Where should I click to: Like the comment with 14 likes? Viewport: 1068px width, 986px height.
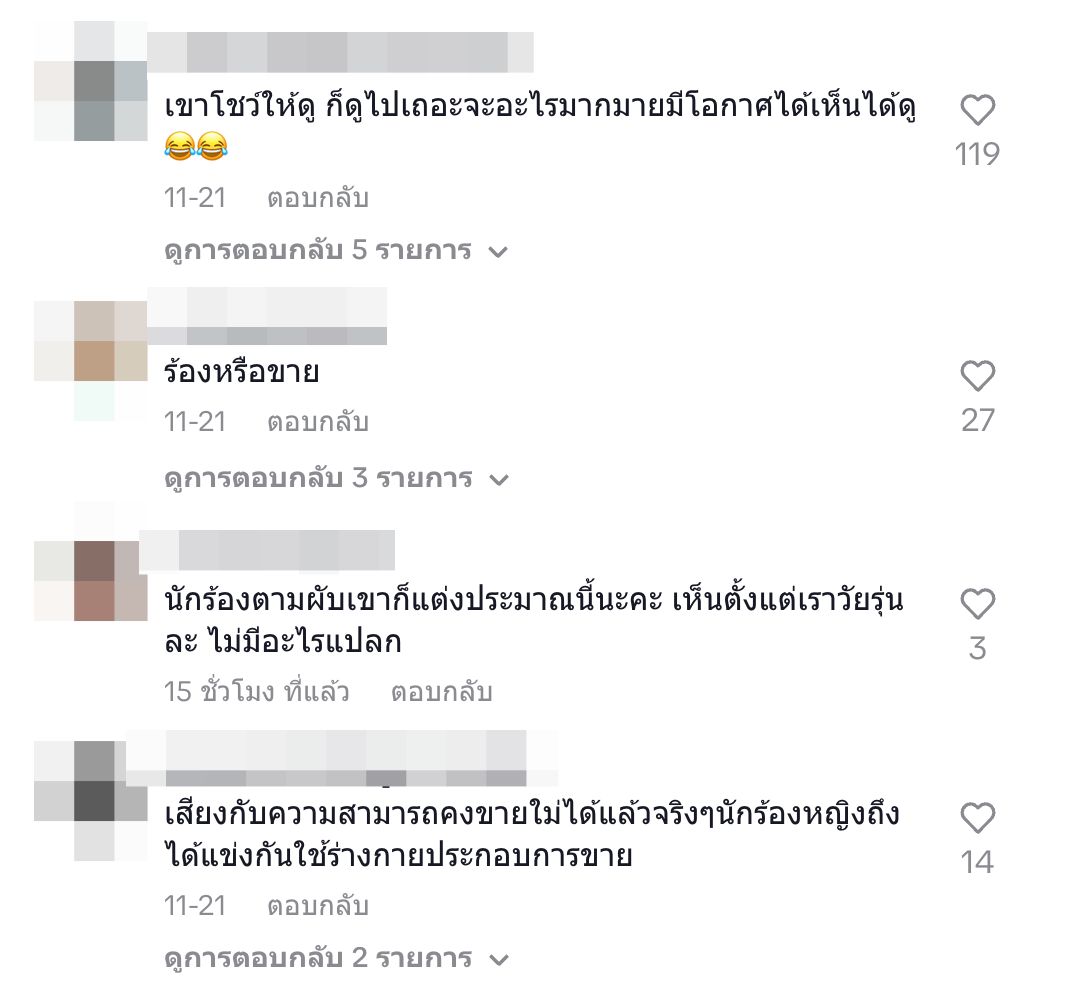(x=977, y=818)
